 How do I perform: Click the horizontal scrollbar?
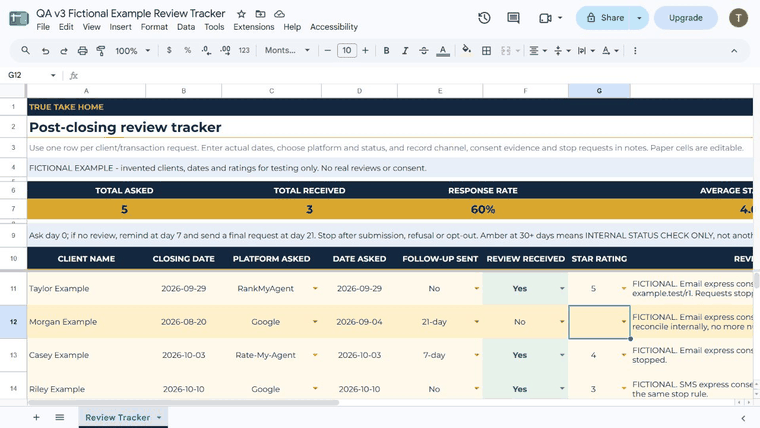tap(183, 402)
